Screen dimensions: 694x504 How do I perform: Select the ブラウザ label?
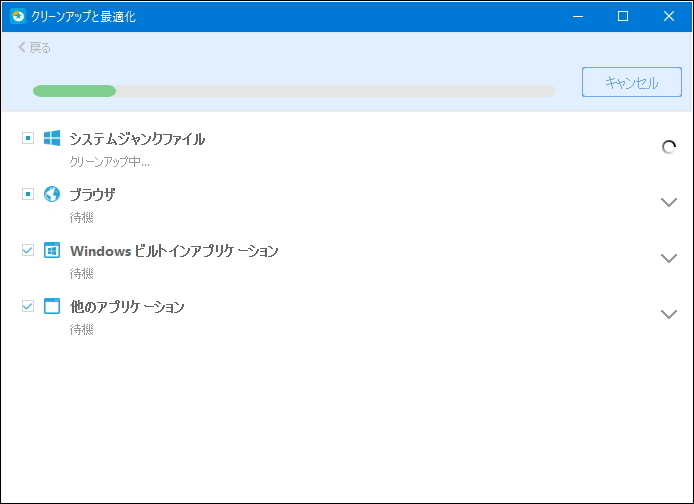click(93, 195)
